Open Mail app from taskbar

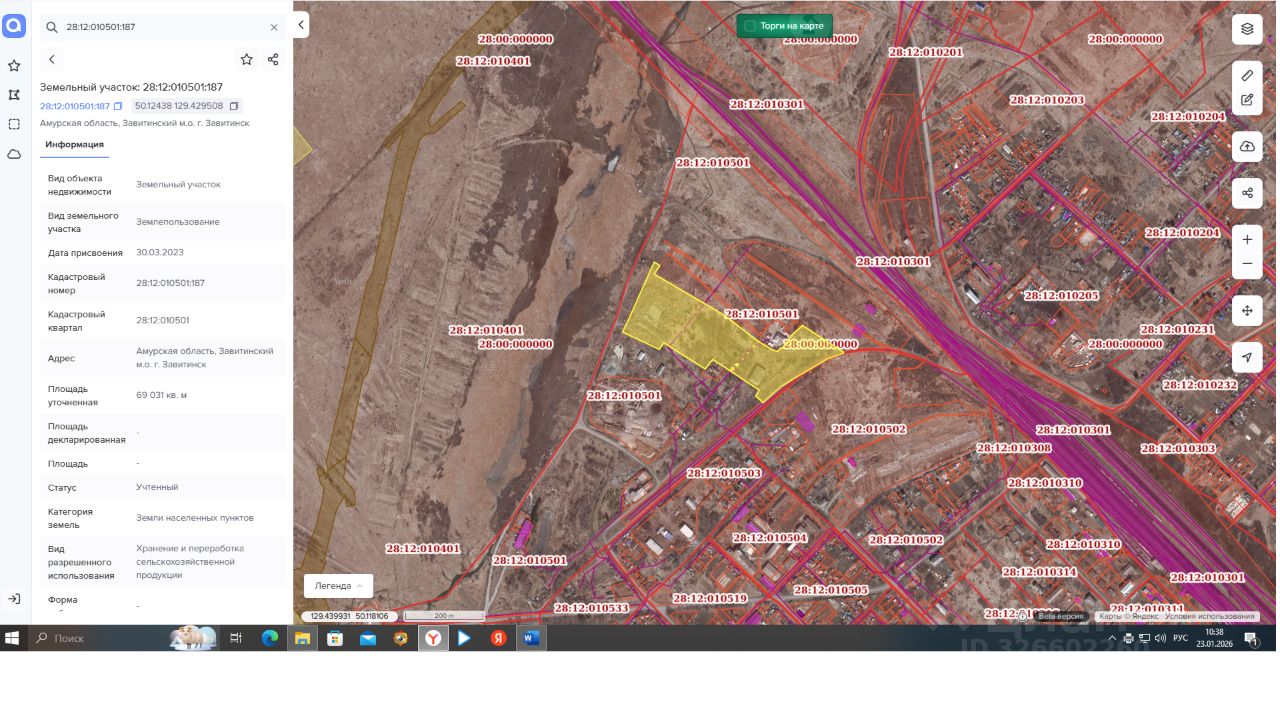pos(368,638)
